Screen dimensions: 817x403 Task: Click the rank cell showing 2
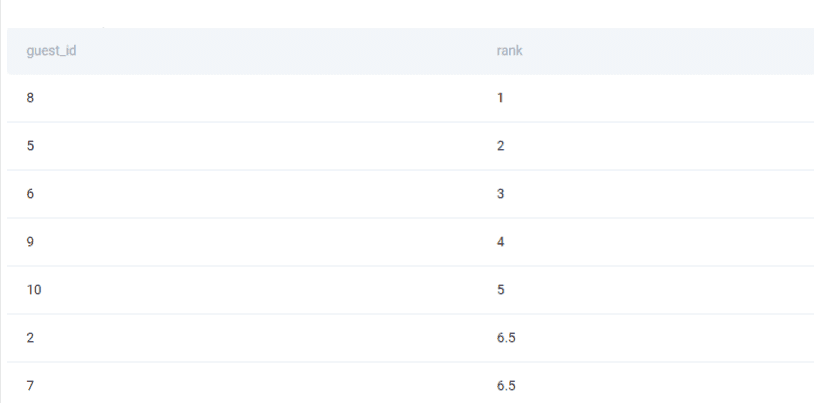(500, 146)
